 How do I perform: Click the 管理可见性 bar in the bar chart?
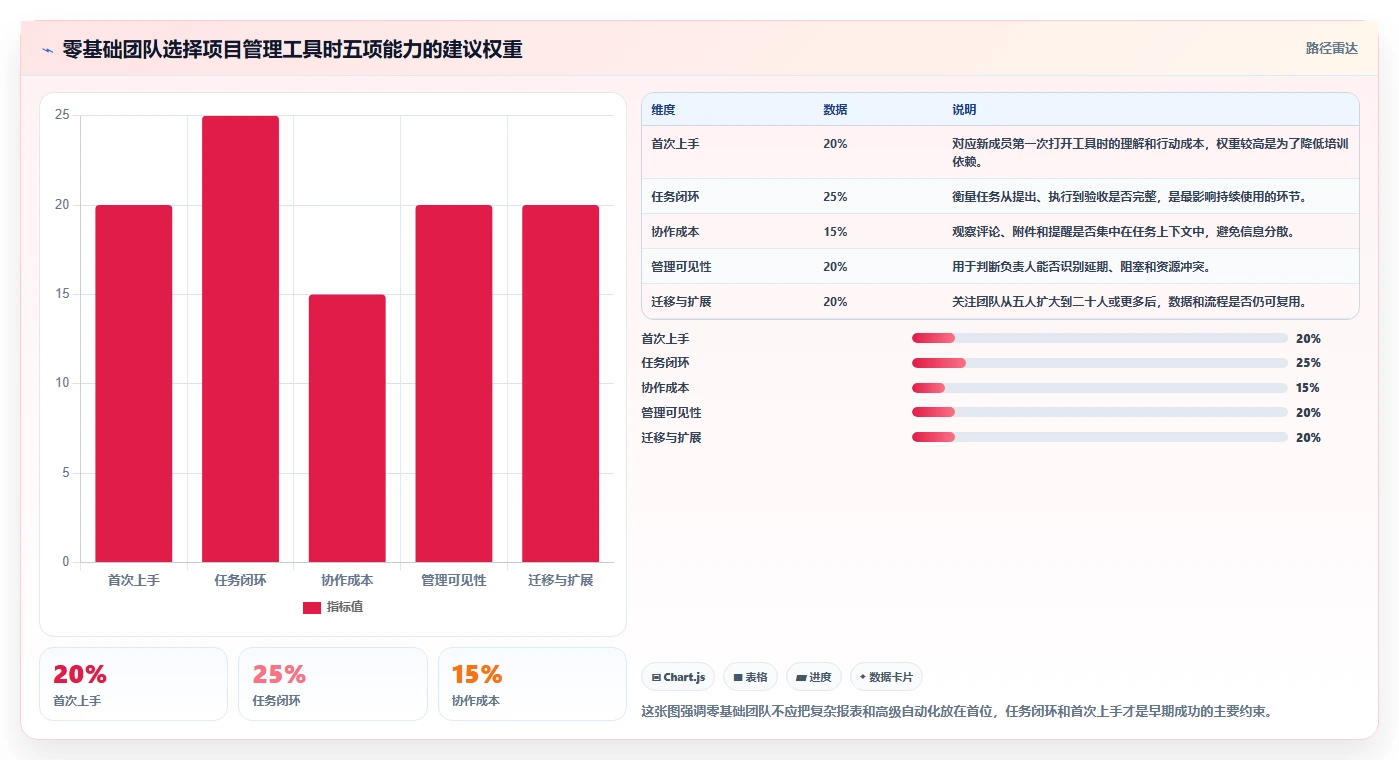(454, 383)
